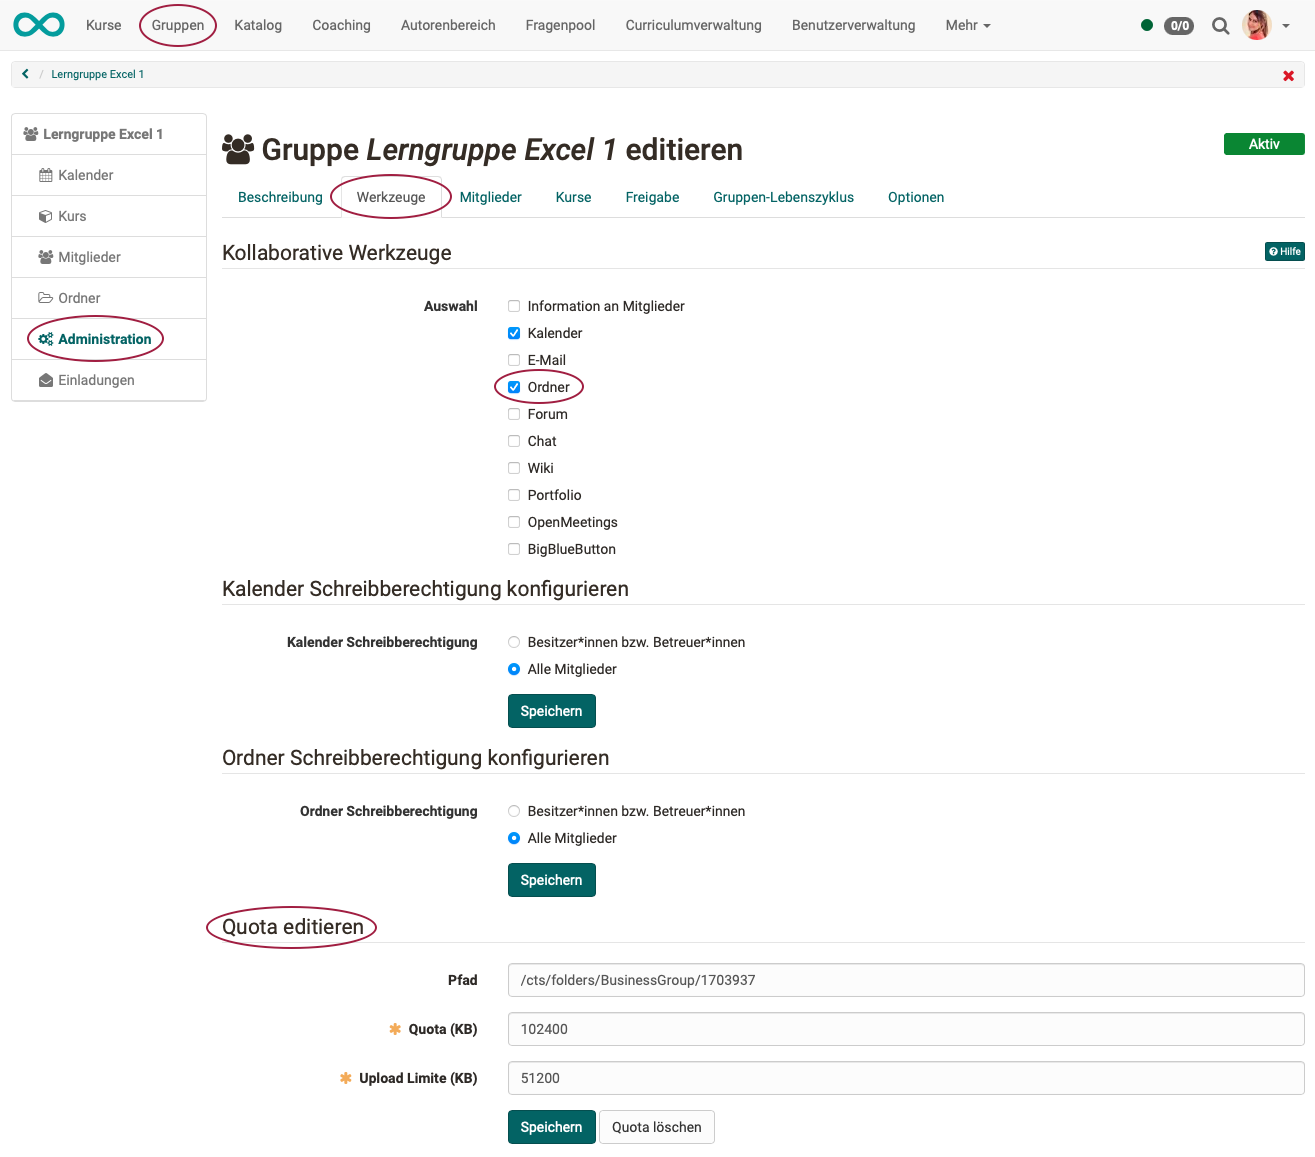Enable the BigBlueButton checkbox
This screenshot has width=1315, height=1157.
click(x=514, y=549)
